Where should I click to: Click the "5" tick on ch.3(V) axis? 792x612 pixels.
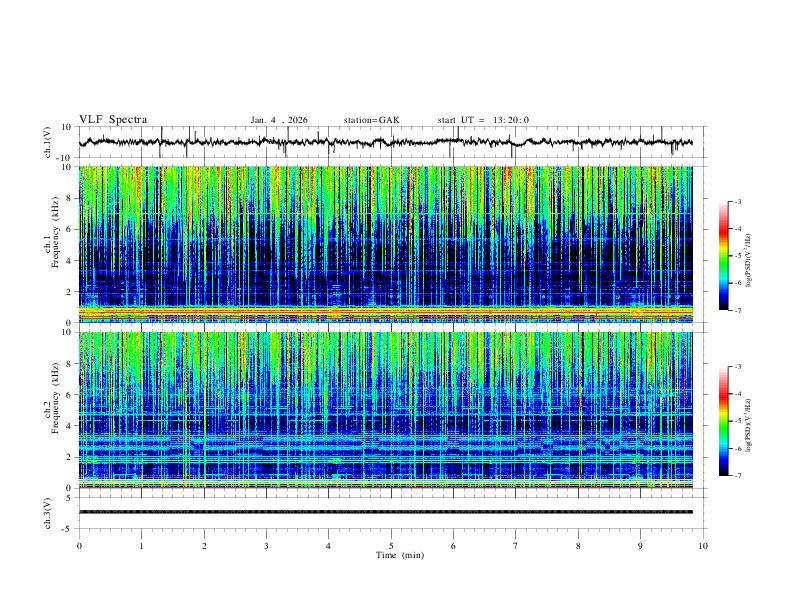pyautogui.click(x=70, y=497)
